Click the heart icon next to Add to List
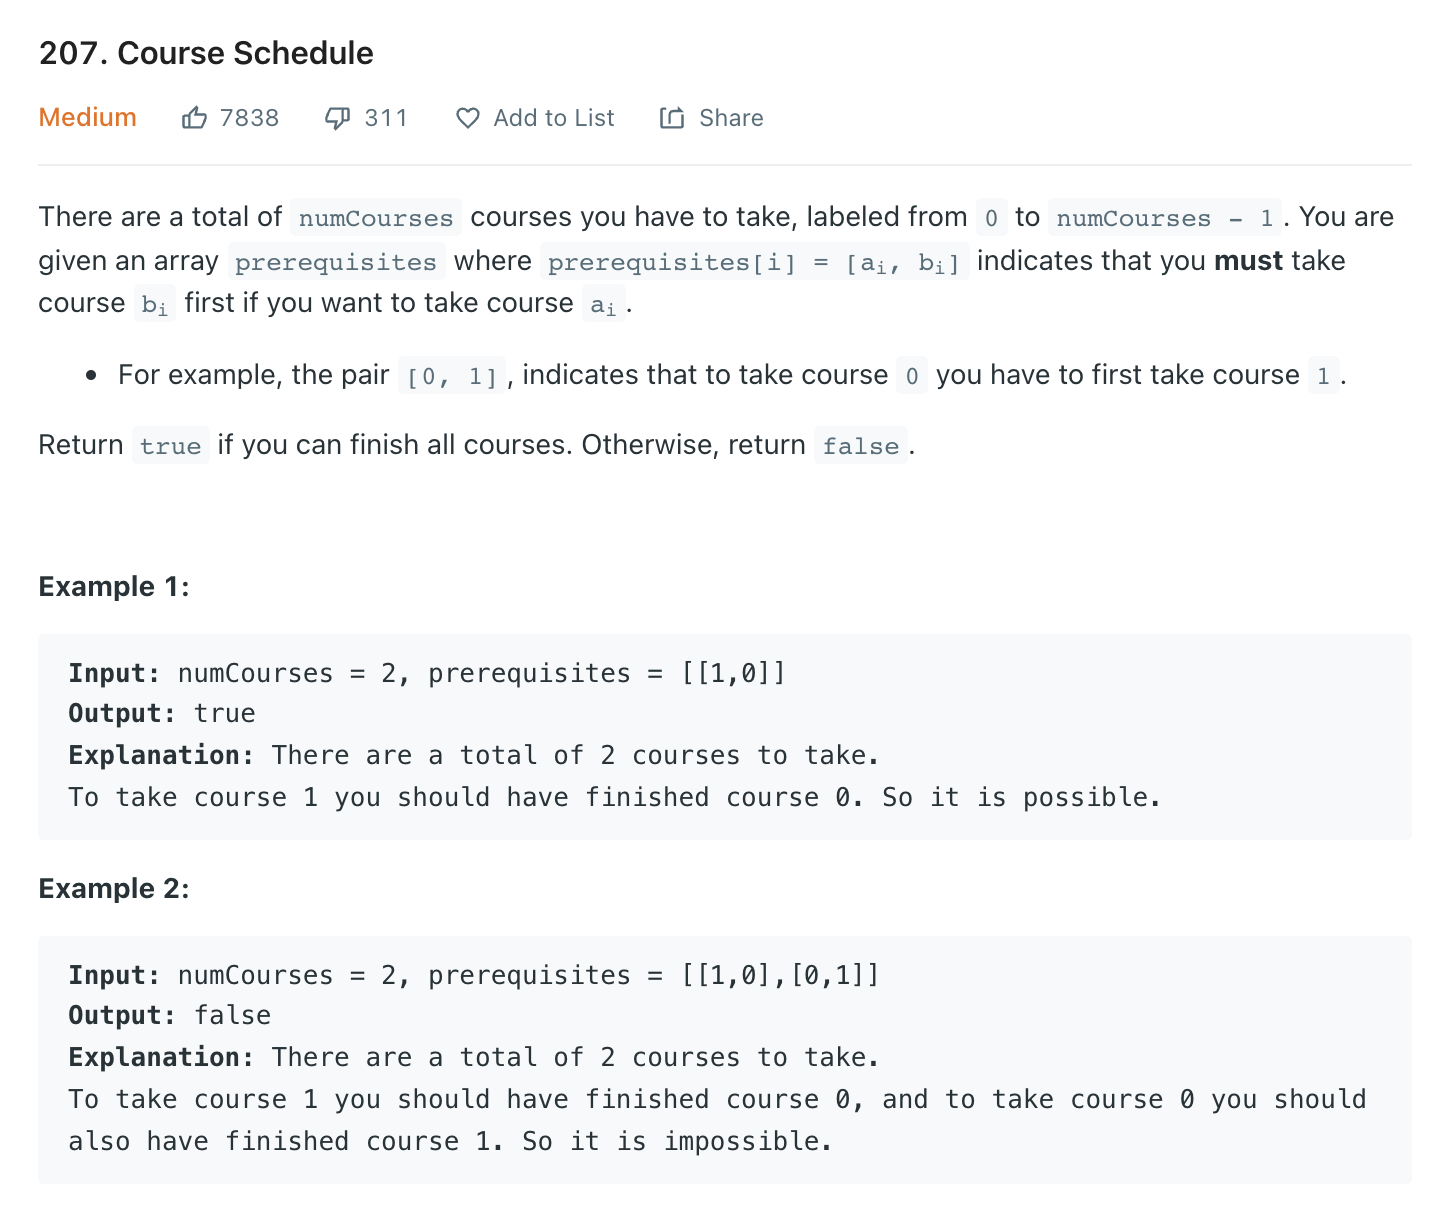This screenshot has width=1446, height=1230. (467, 117)
